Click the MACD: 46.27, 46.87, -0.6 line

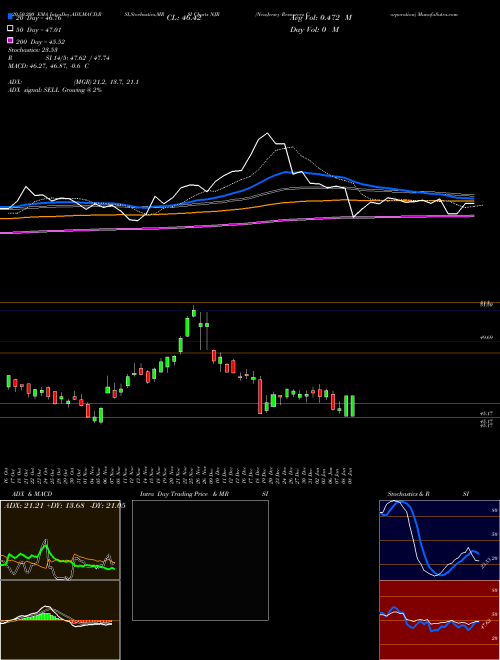pos(48,66)
